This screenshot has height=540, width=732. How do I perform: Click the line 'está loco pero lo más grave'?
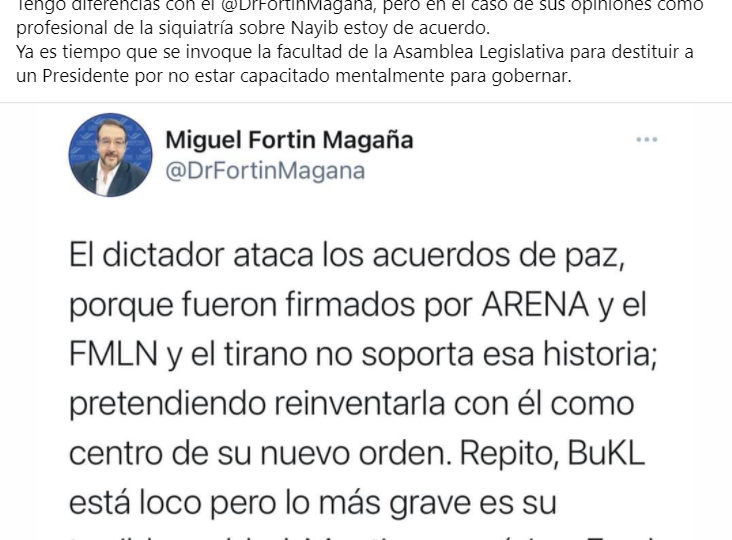point(313,503)
